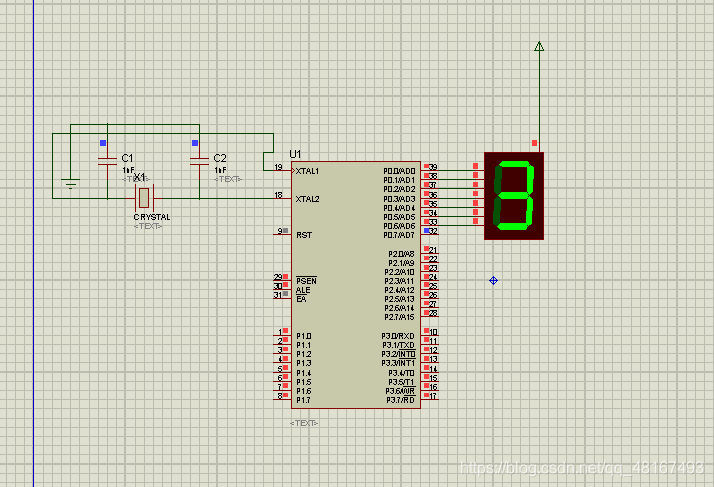Select the green 7-segment display component
The image size is (714, 487).
click(514, 196)
